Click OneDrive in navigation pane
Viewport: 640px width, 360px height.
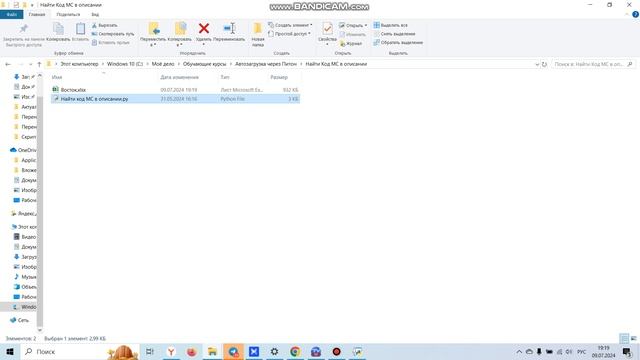pos(23,150)
